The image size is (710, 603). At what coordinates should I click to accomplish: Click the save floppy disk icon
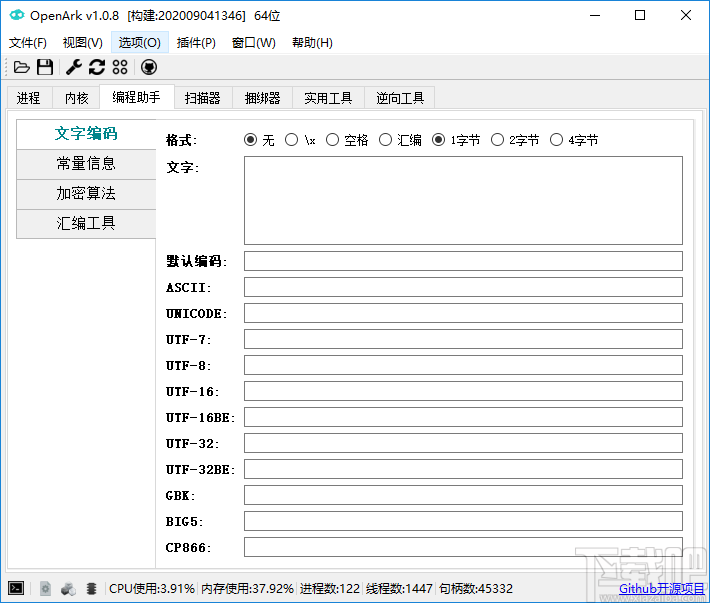pos(45,67)
